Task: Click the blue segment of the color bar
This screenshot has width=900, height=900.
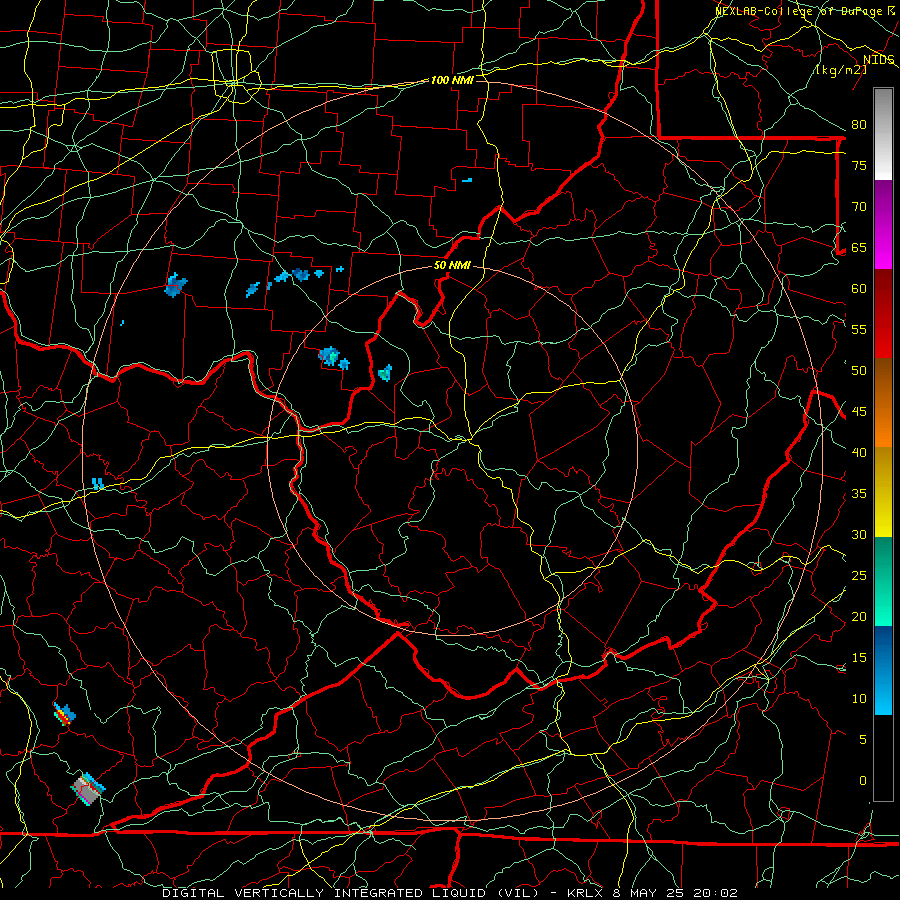Action: [x=883, y=670]
